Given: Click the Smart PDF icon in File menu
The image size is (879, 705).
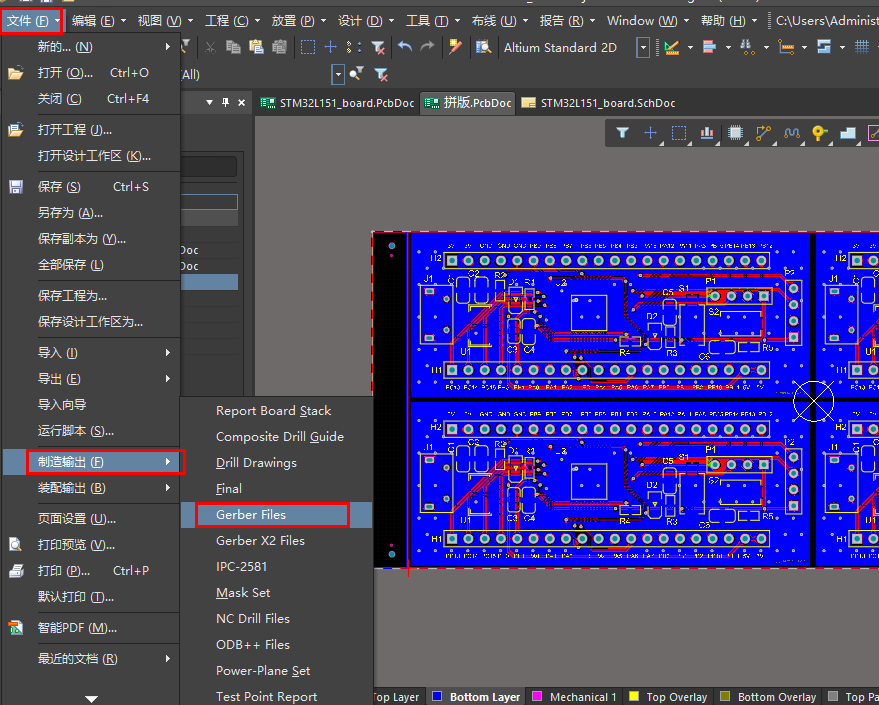Looking at the screenshot, I should pyautogui.click(x=16, y=628).
